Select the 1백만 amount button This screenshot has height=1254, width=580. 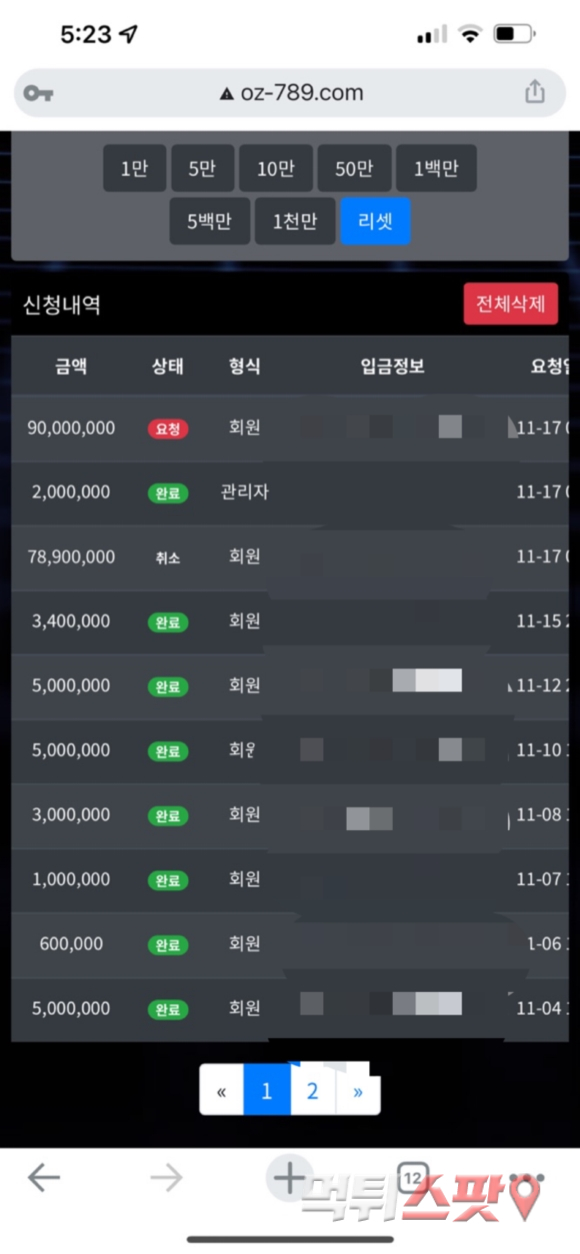pos(436,168)
